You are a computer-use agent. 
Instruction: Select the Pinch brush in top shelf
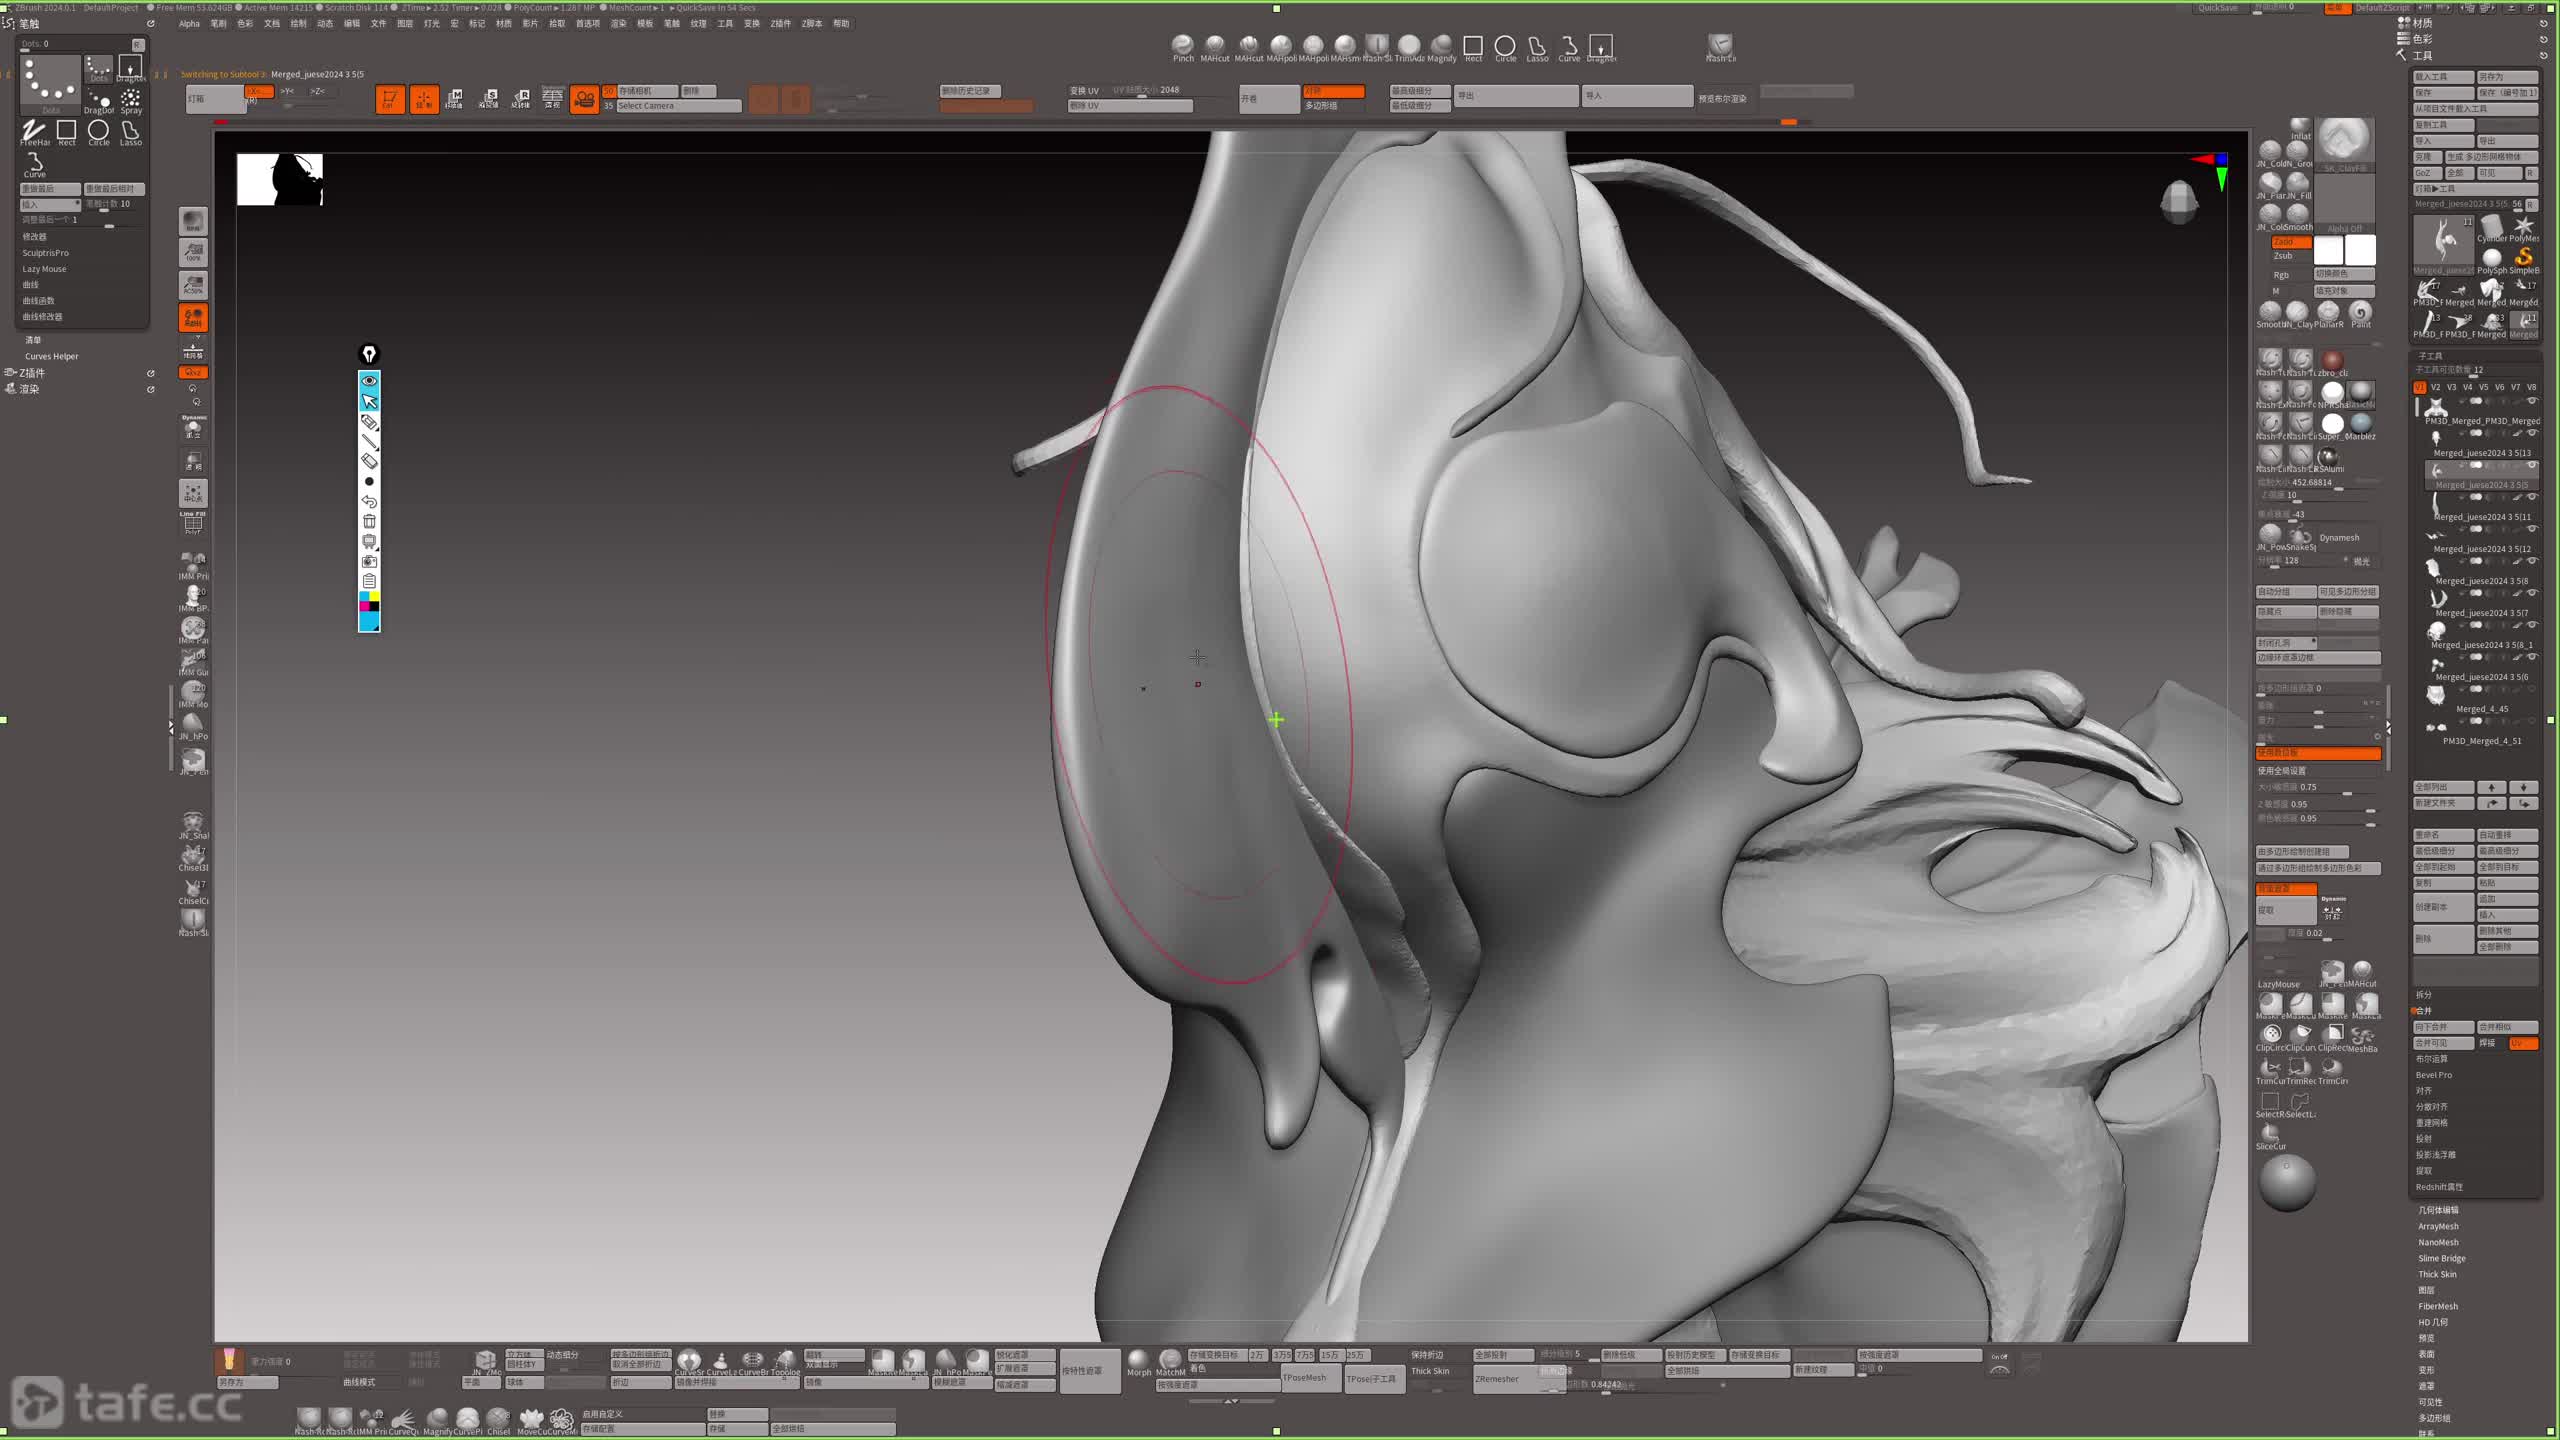[1182, 46]
